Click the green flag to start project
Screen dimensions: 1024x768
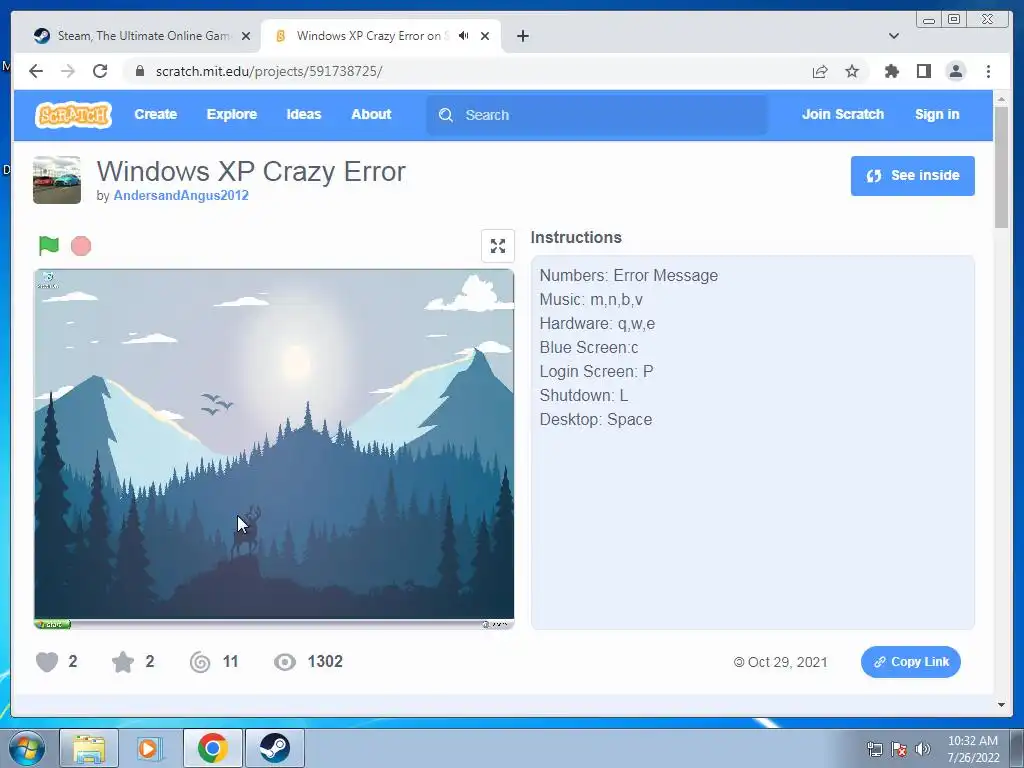[x=49, y=246]
